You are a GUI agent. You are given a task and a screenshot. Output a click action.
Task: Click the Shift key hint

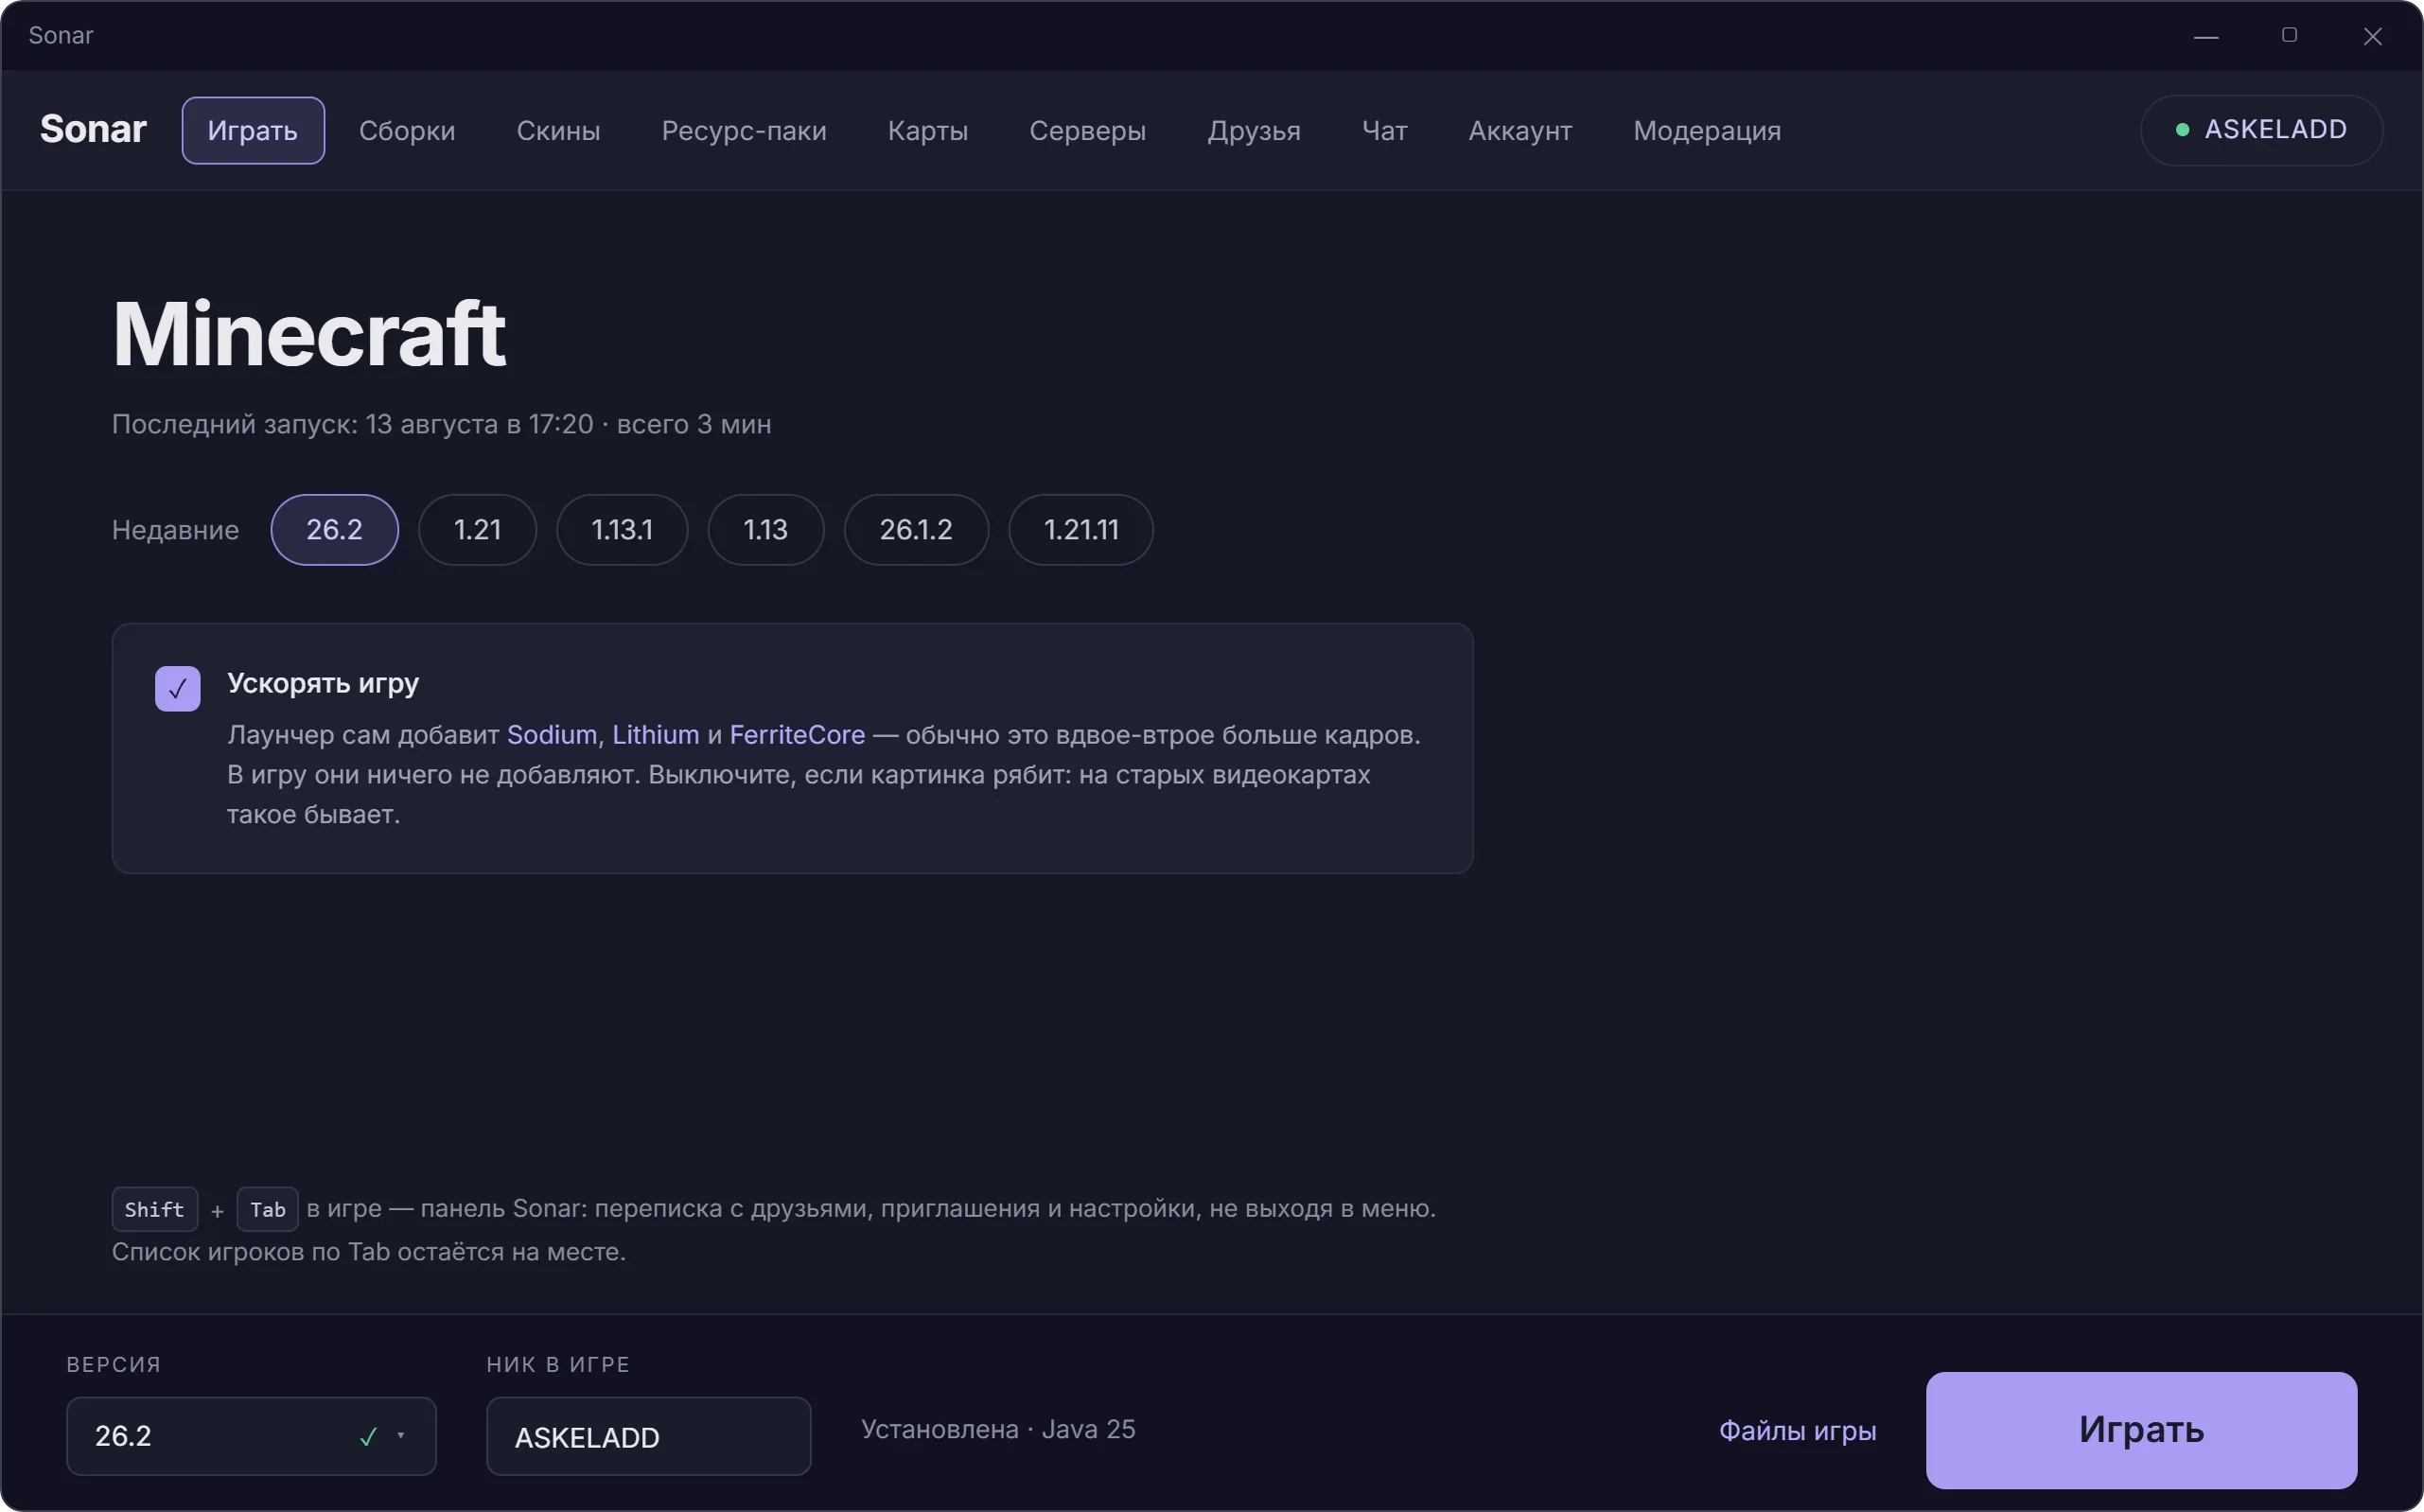[155, 1209]
